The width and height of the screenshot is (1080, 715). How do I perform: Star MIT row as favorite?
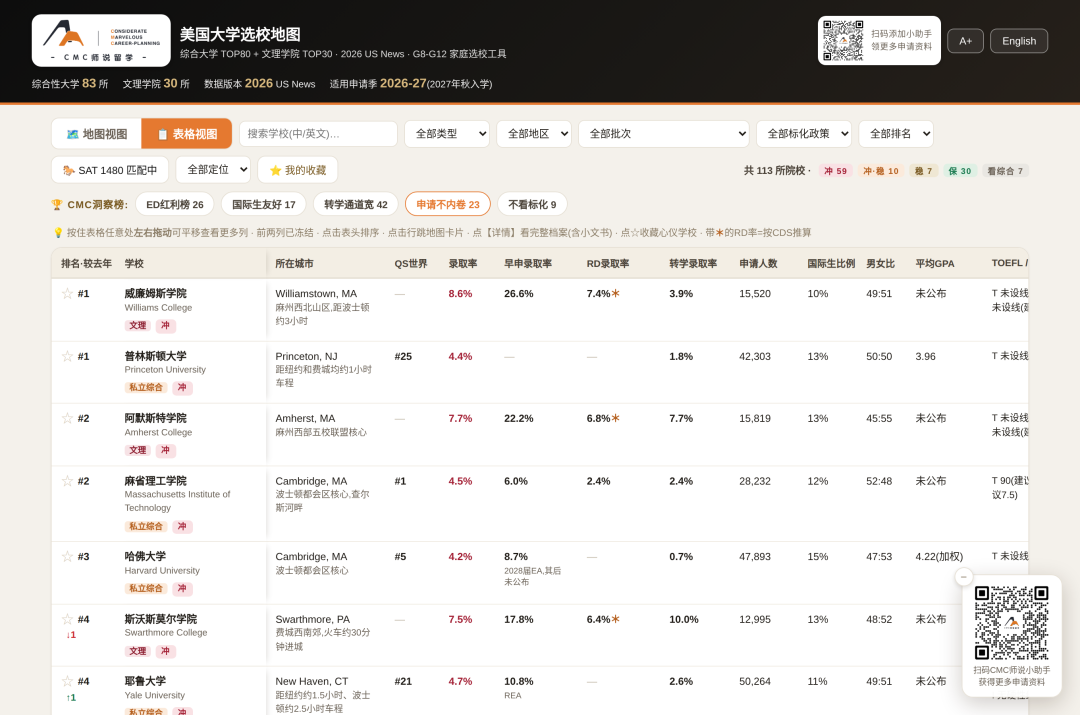point(68,481)
